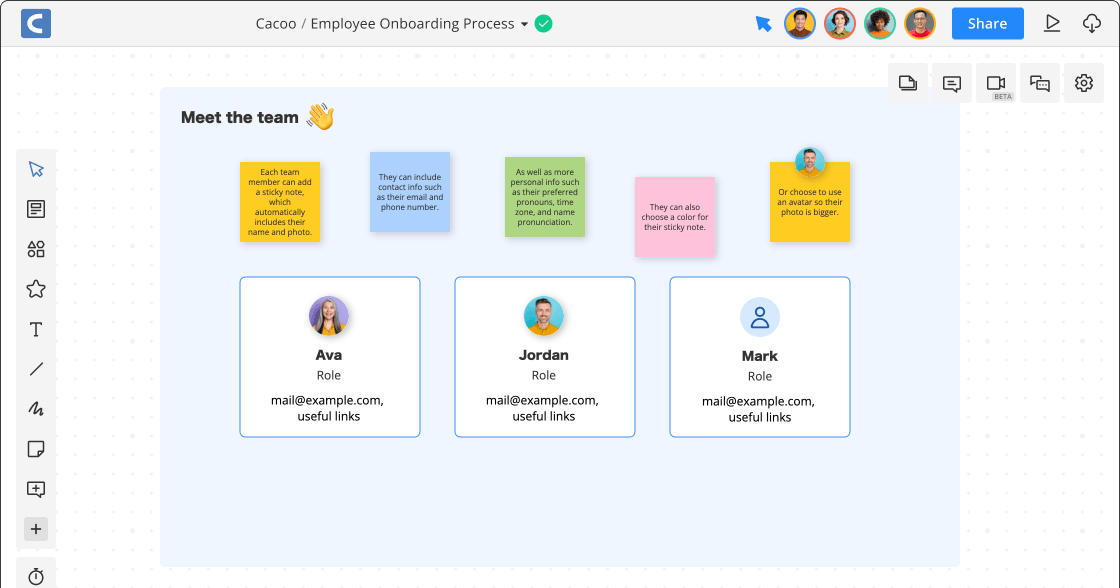
Task: Open the shapes library panel
Action: click(x=36, y=249)
